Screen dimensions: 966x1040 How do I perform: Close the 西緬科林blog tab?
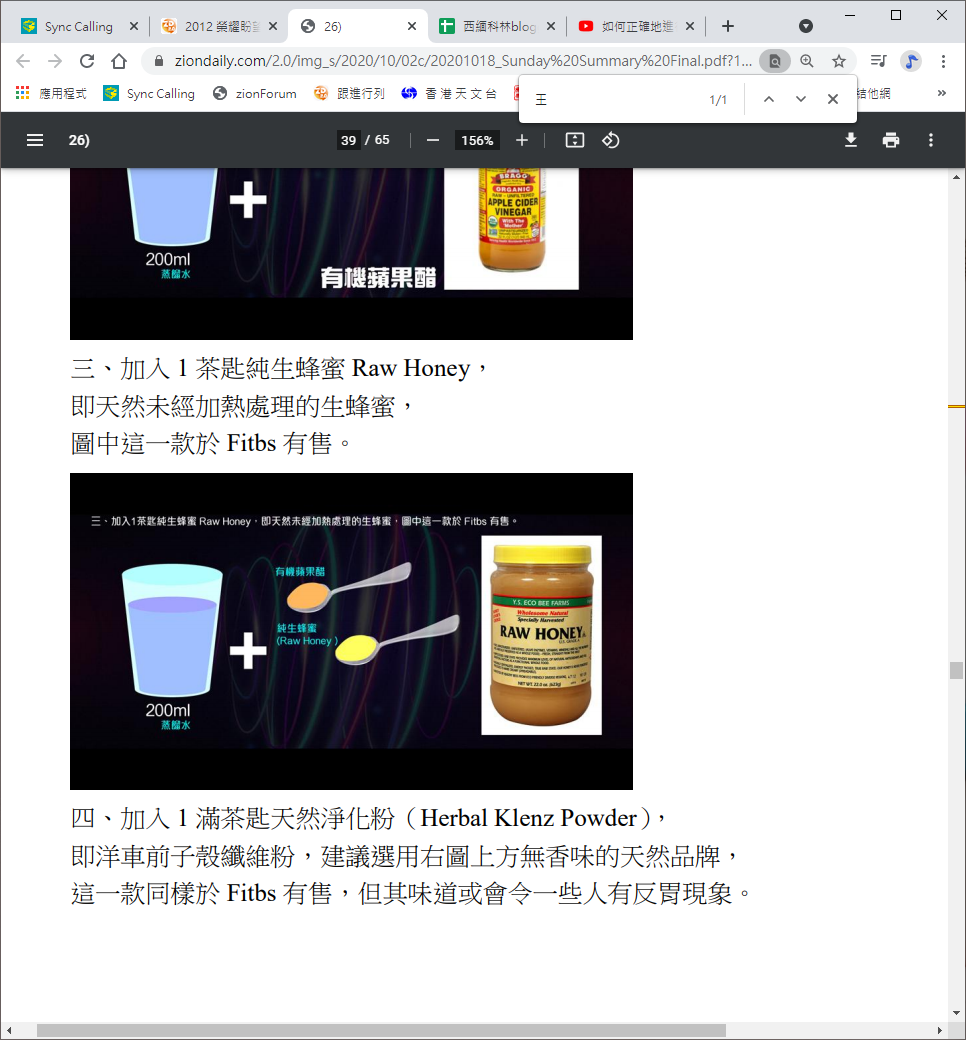pyautogui.click(x=551, y=26)
